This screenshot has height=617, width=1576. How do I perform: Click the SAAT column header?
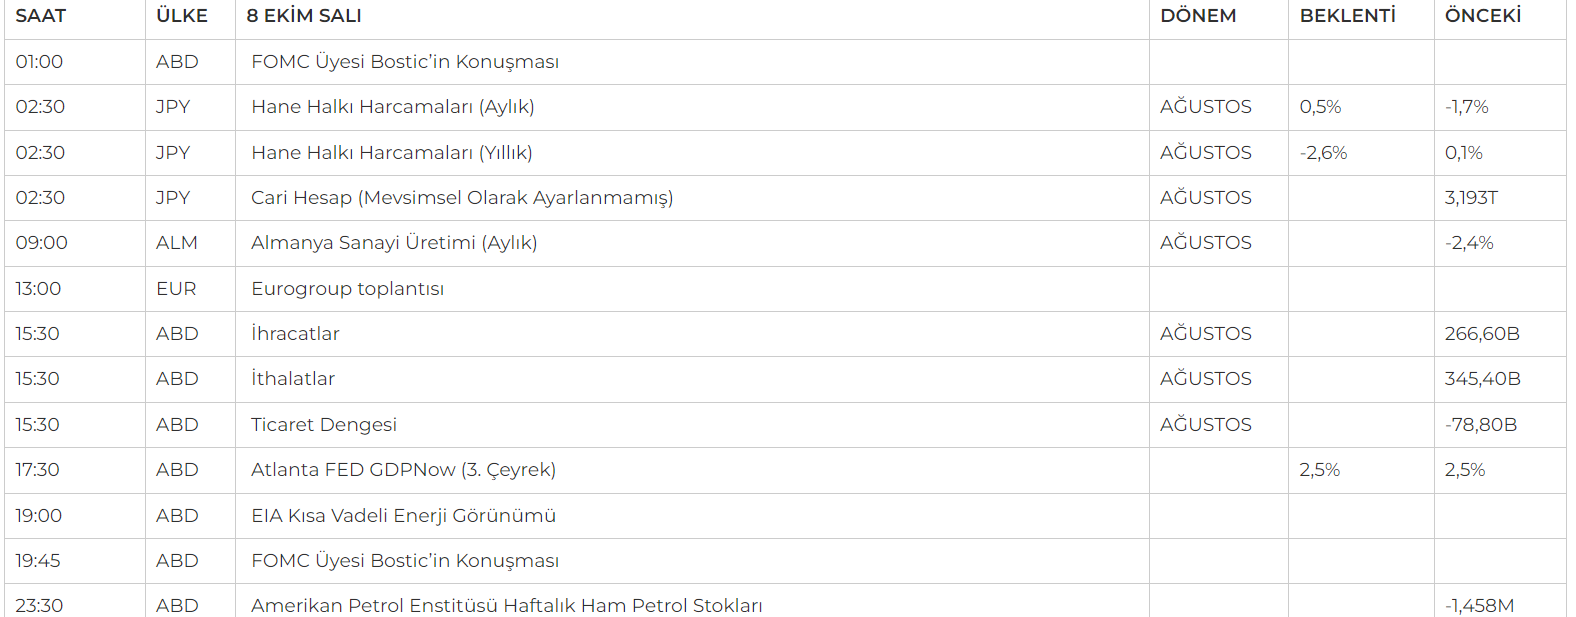pyautogui.click(x=41, y=16)
